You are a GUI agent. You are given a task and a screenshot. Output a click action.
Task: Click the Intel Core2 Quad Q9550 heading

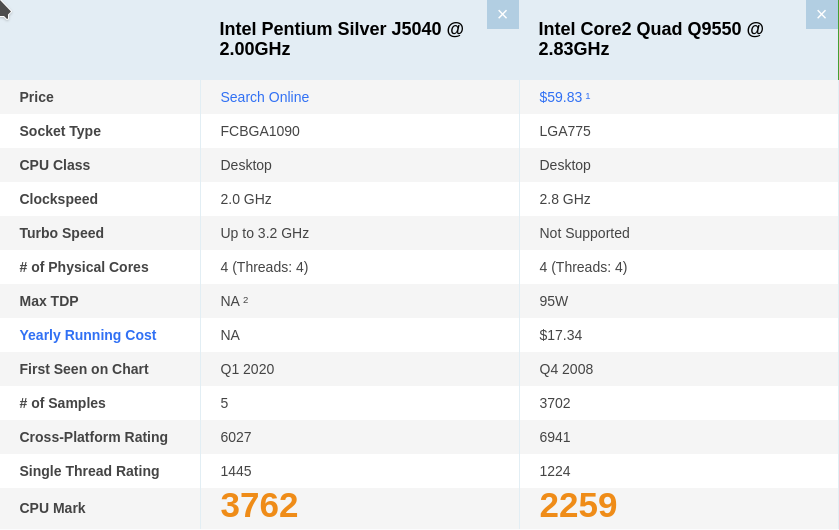(650, 39)
